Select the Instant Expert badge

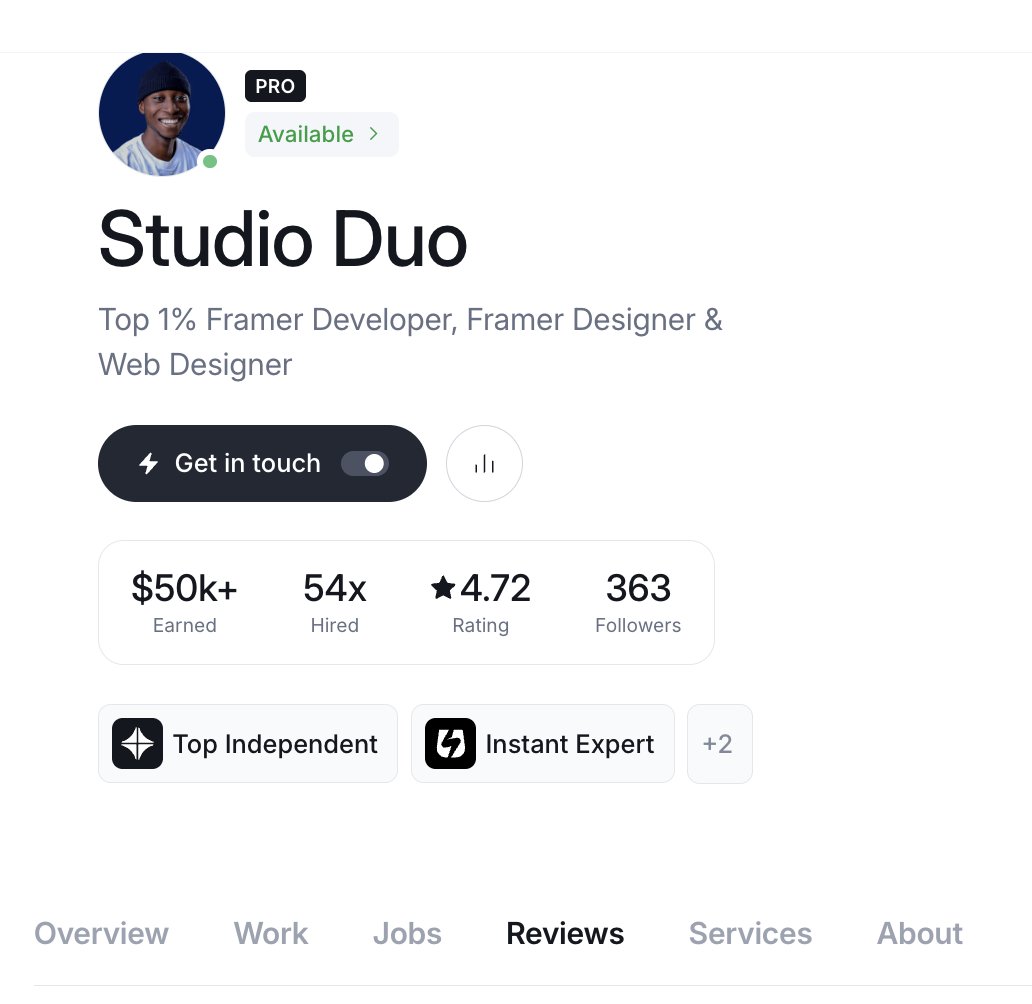[x=542, y=743]
